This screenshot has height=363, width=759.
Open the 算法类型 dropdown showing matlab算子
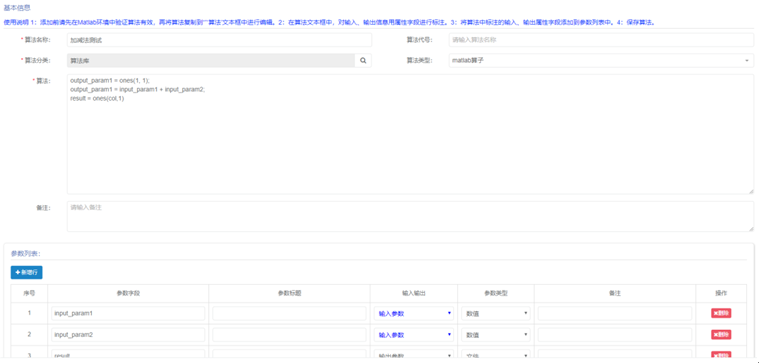[x=601, y=60]
